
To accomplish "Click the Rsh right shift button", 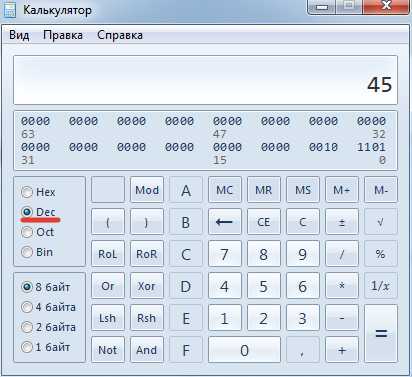I will click(x=147, y=318).
